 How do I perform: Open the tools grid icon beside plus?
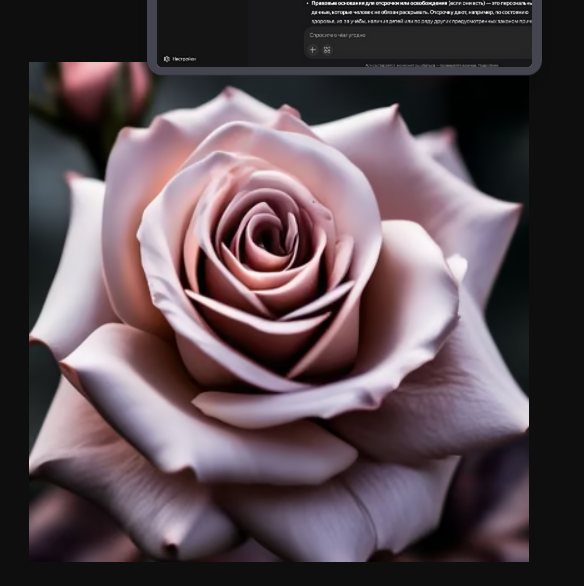(x=327, y=50)
